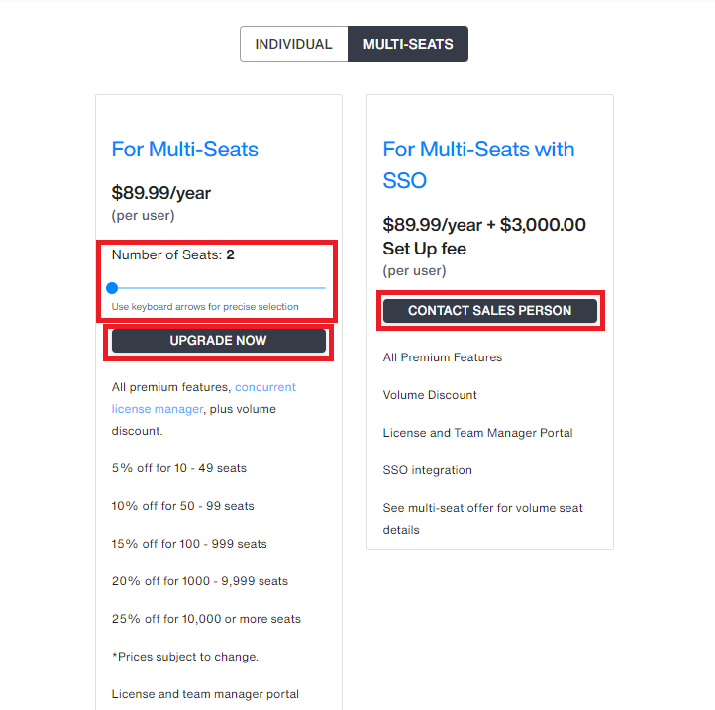Click the SSO integration feature text
Viewport: 715px width, 710px height.
click(427, 470)
